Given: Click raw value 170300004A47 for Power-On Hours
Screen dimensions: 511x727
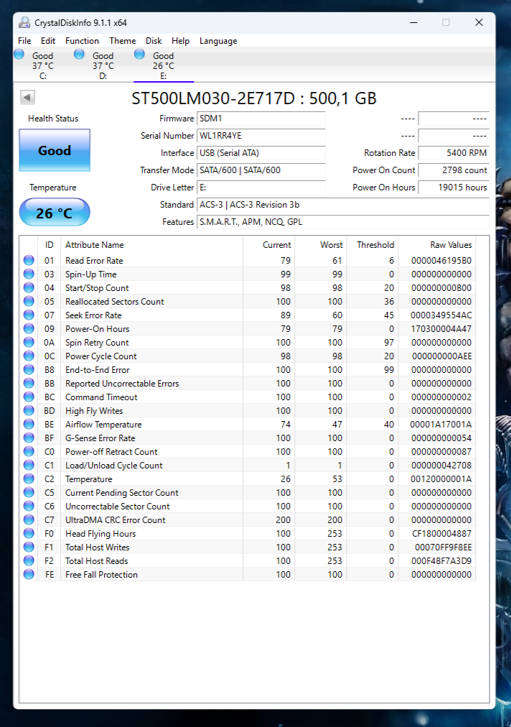Looking at the screenshot, I should tap(441, 329).
